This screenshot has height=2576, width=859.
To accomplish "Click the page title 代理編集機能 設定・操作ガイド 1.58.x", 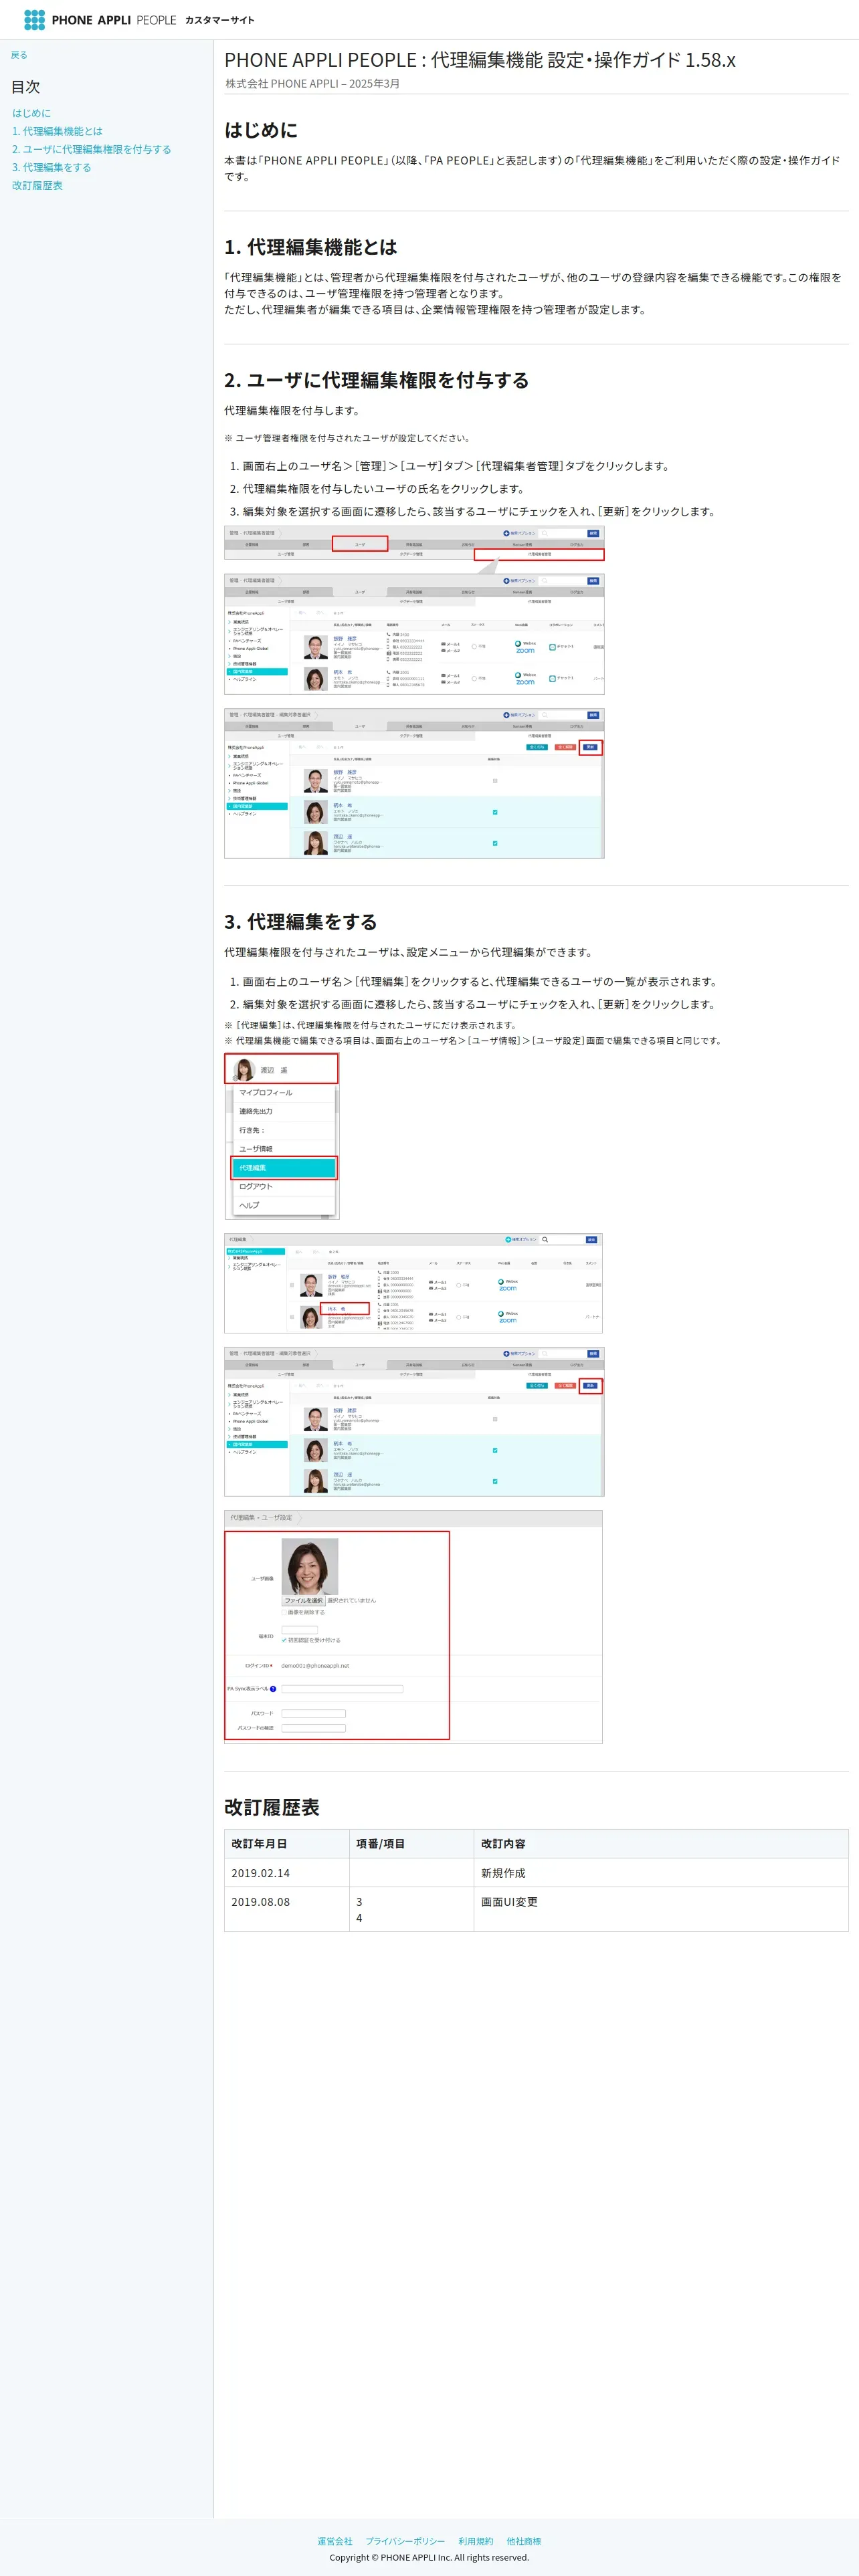I will pyautogui.click(x=480, y=60).
